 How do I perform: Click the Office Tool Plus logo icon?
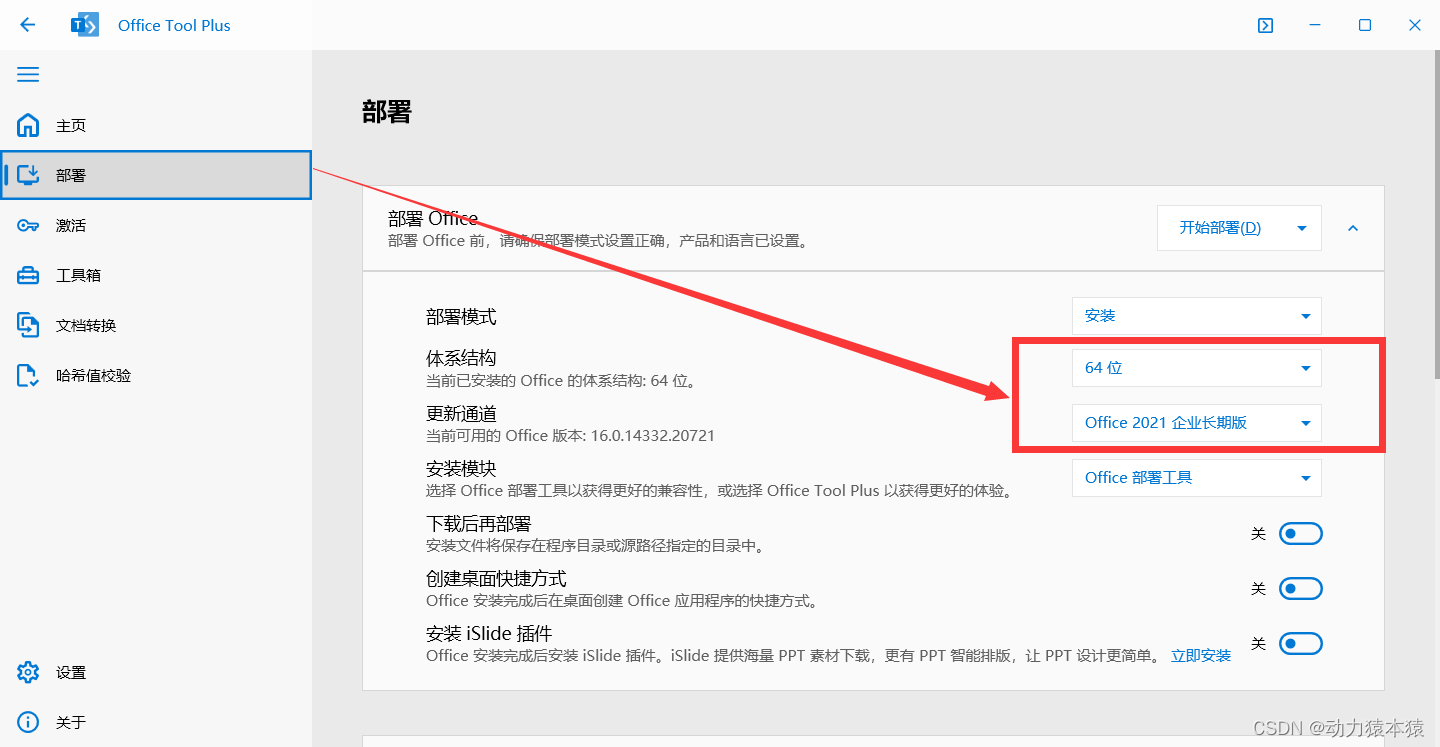point(85,25)
